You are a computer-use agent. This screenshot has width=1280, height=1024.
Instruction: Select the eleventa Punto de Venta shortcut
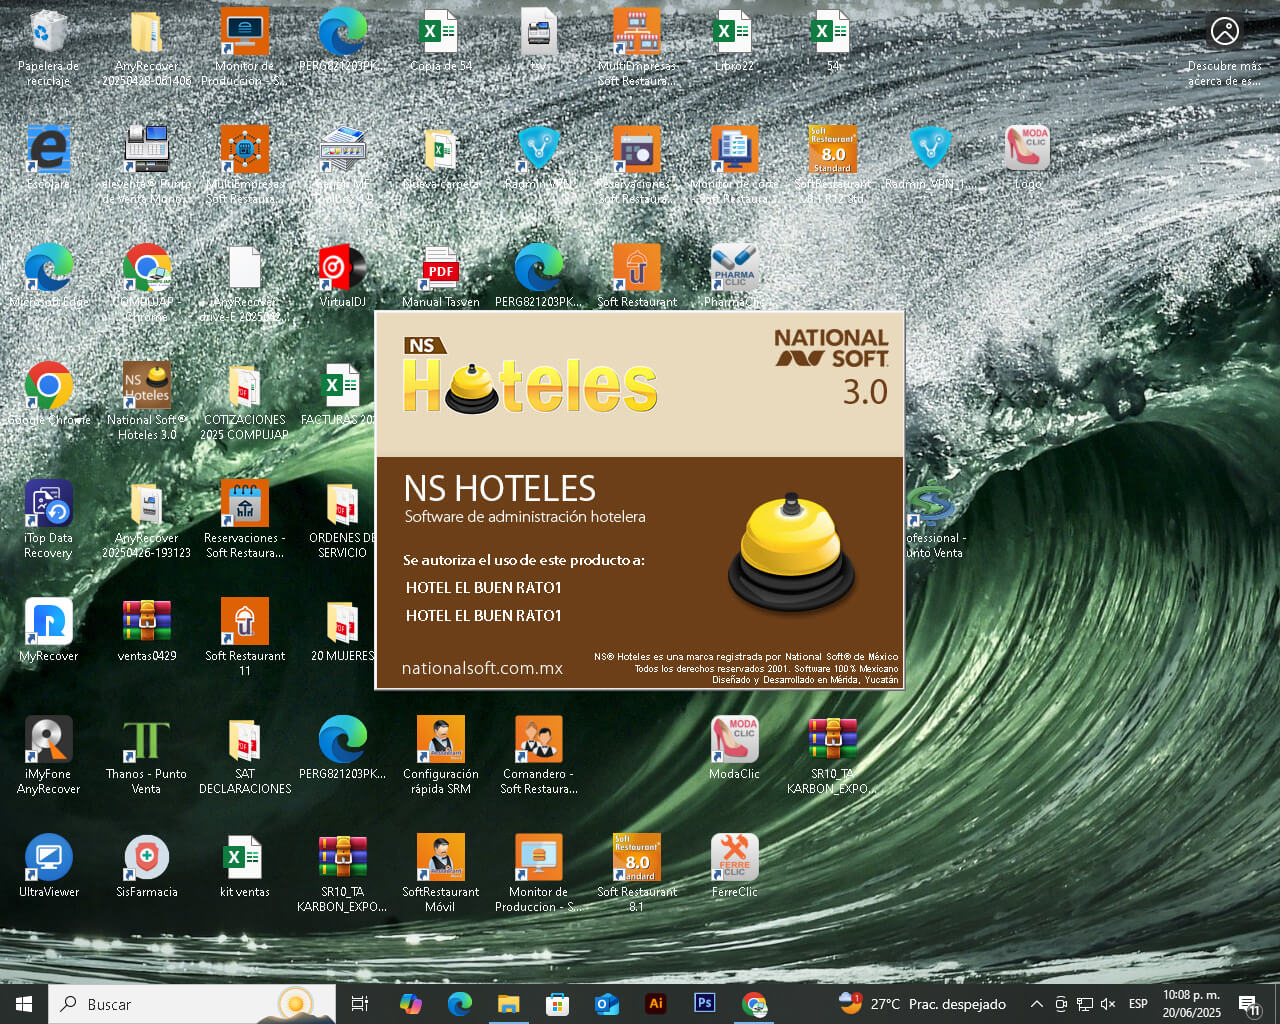146,165
